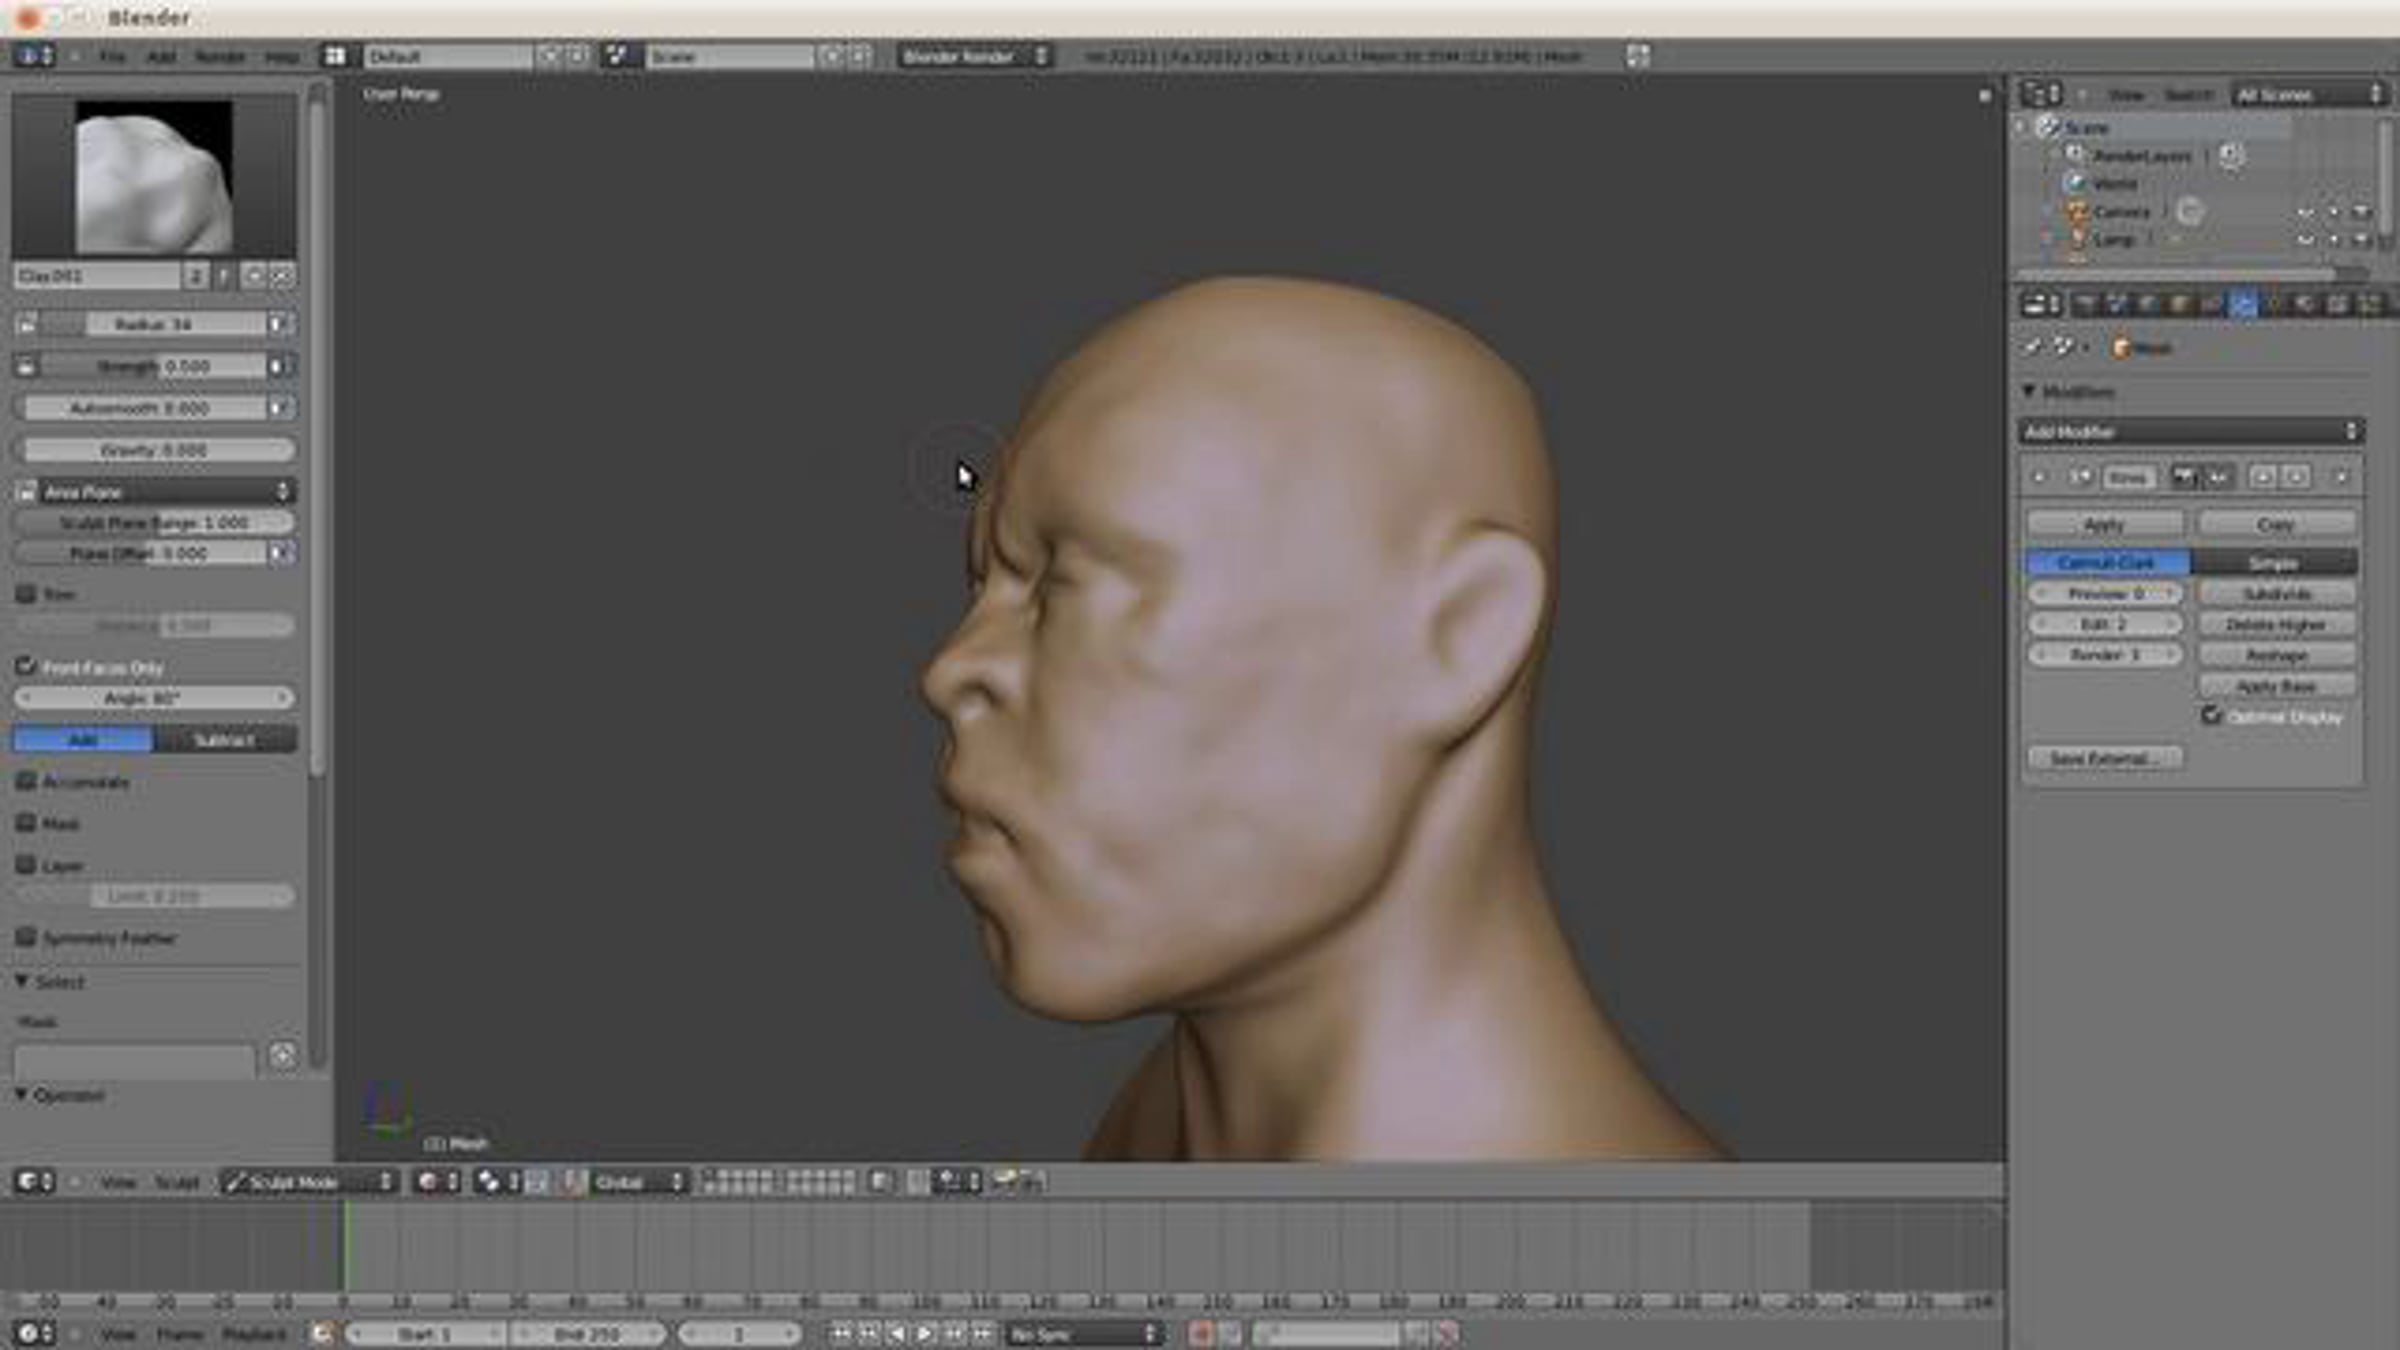Image resolution: width=2400 pixels, height=1350 pixels.
Task: Toggle fullscreen with header maximize icon
Action: coord(1637,56)
